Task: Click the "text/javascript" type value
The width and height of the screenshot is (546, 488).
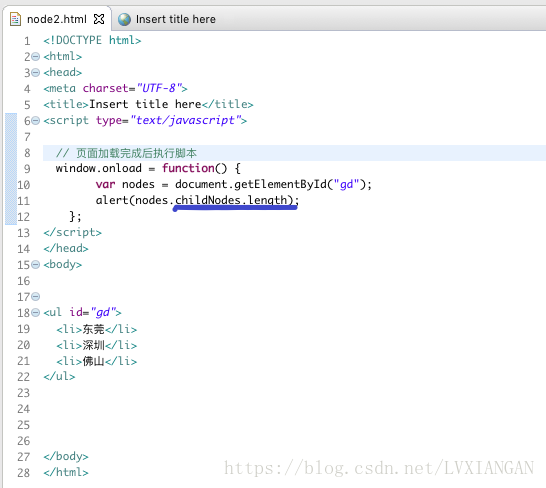Action: [185, 120]
